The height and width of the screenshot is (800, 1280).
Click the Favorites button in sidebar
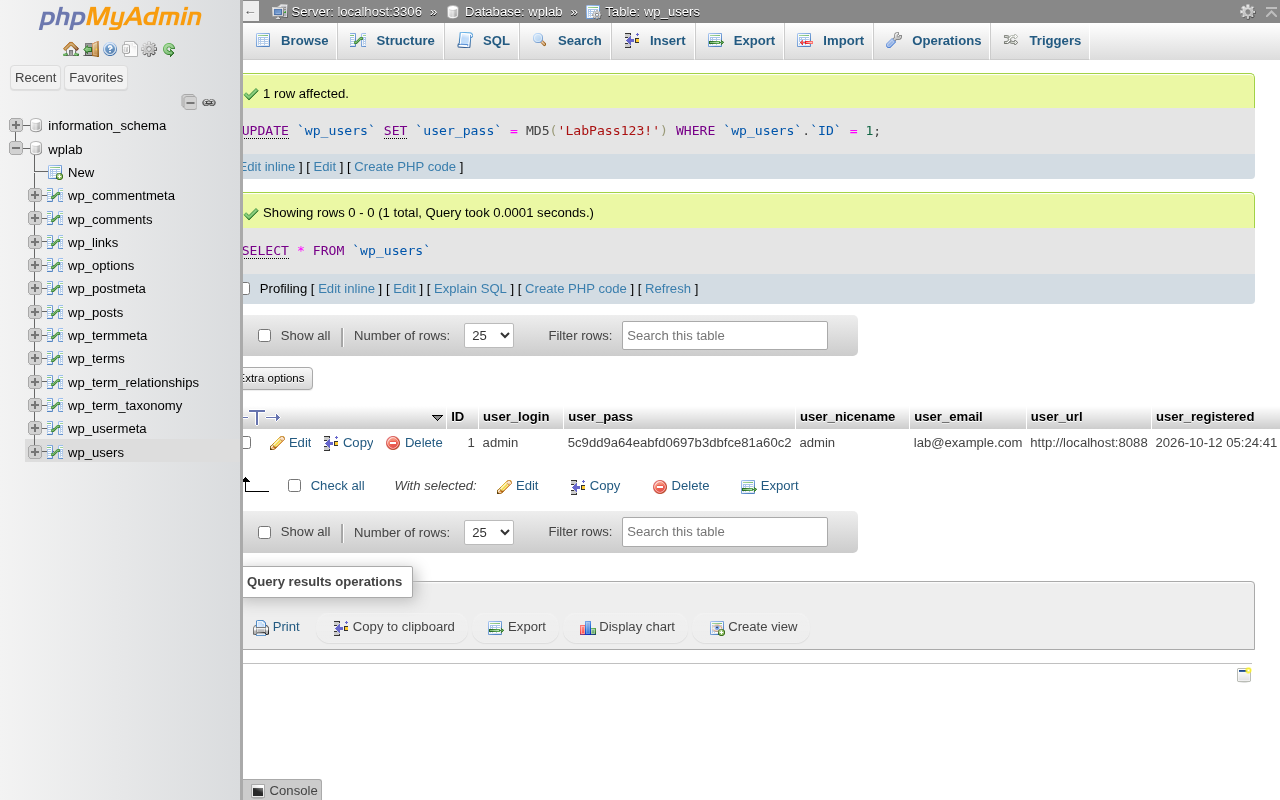pos(96,78)
